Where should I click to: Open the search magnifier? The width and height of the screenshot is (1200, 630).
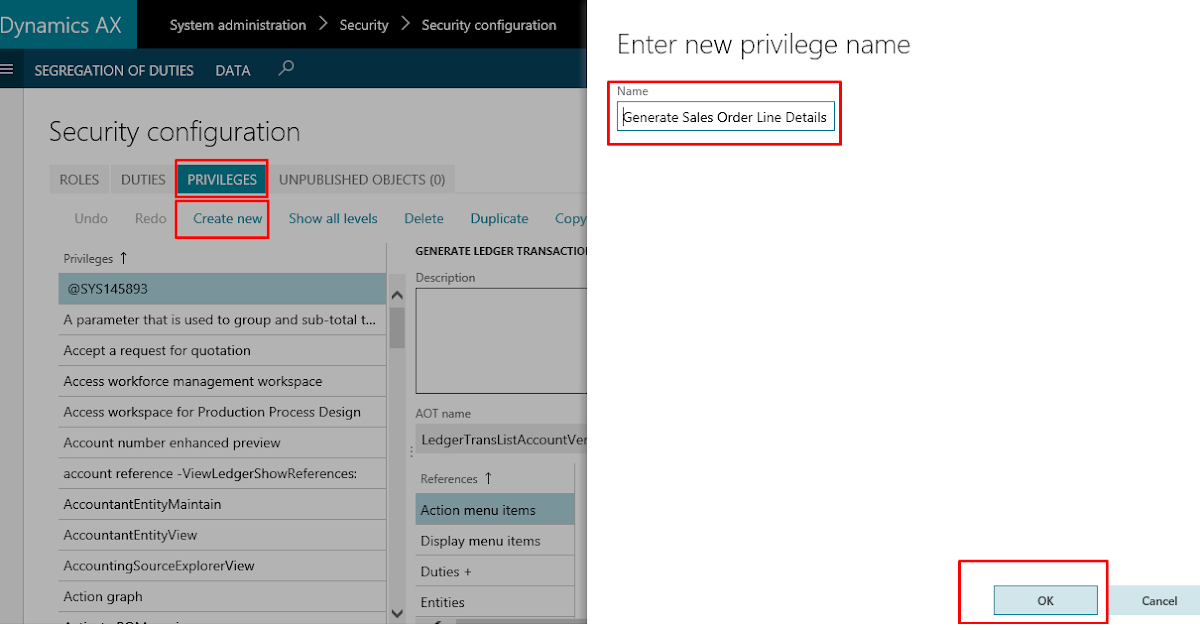click(286, 69)
